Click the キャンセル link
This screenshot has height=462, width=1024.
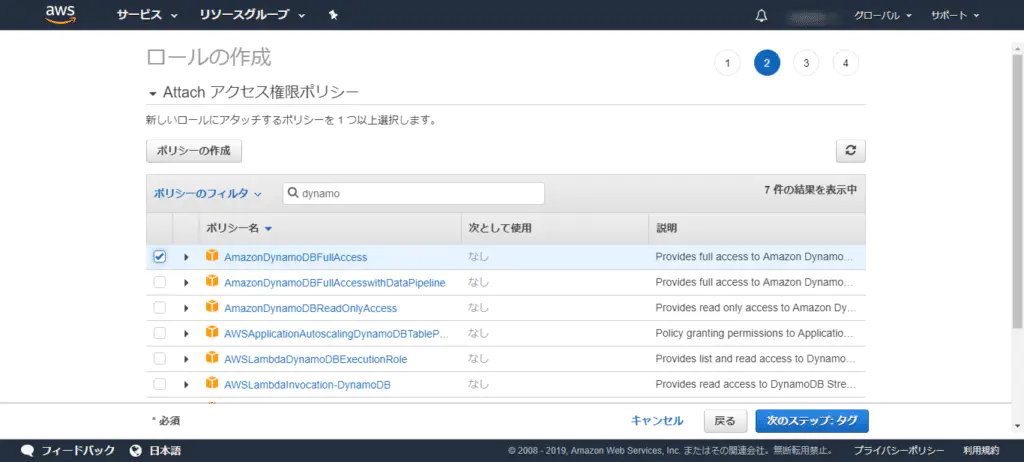click(657, 421)
